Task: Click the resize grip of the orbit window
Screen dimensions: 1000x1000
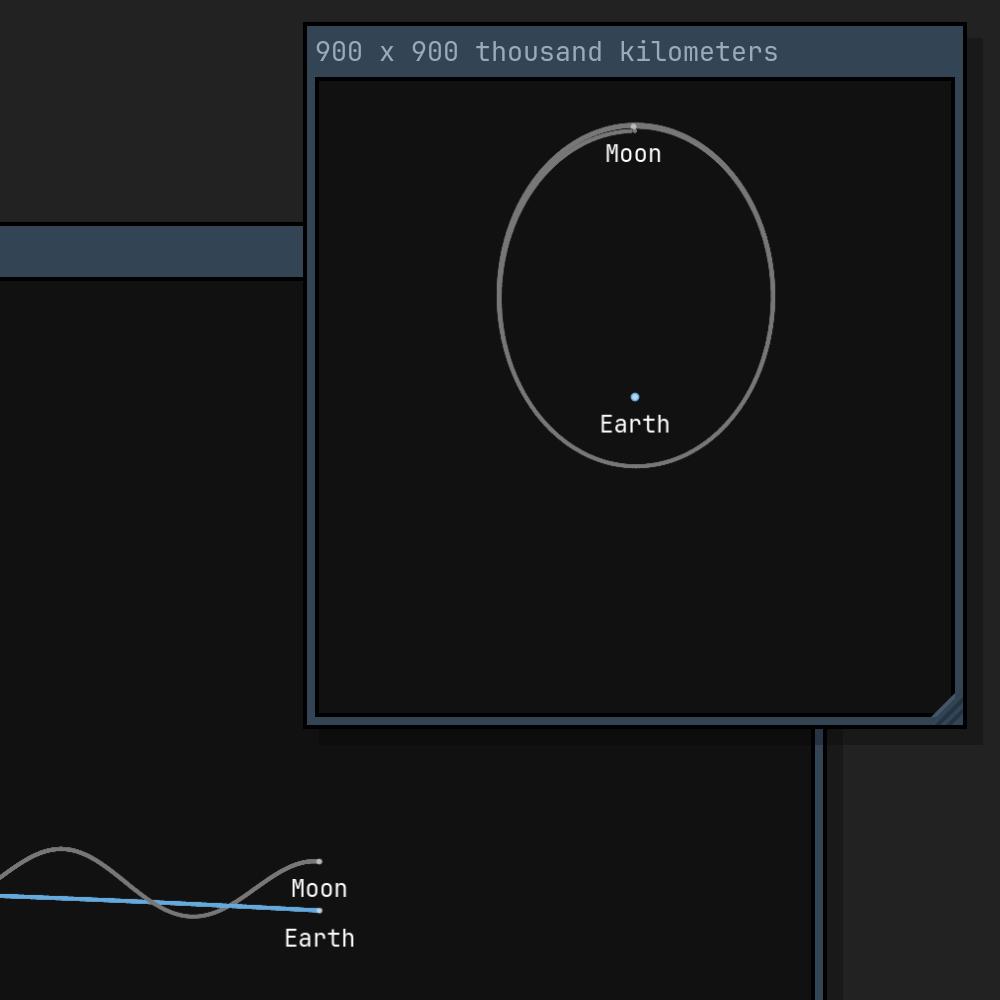Action: tap(948, 708)
